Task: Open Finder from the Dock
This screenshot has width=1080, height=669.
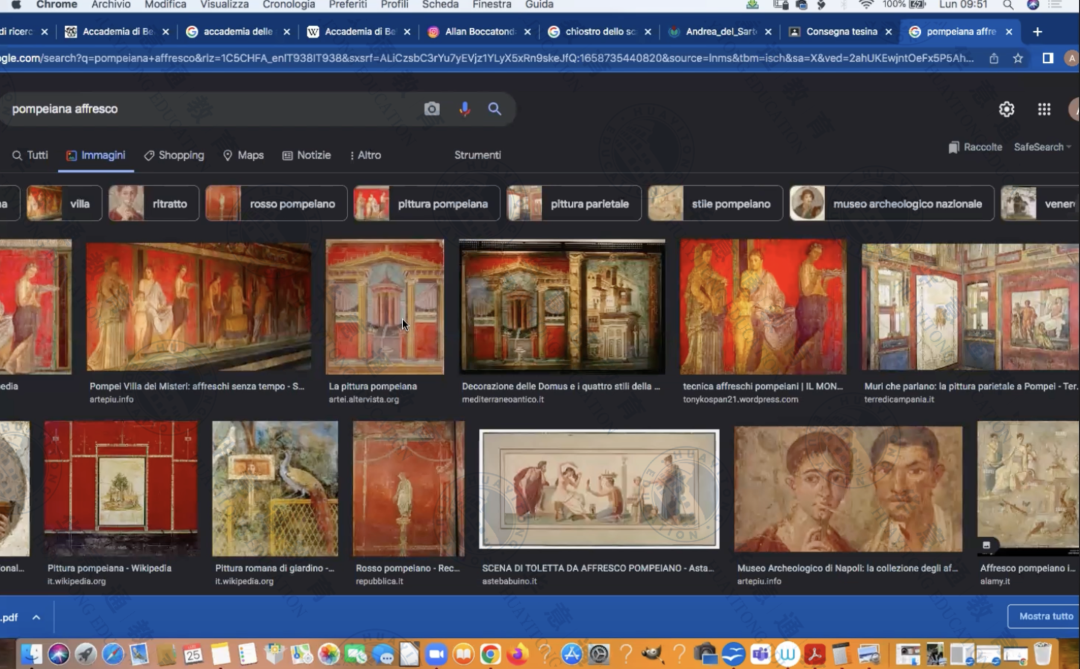Action: tap(32, 653)
